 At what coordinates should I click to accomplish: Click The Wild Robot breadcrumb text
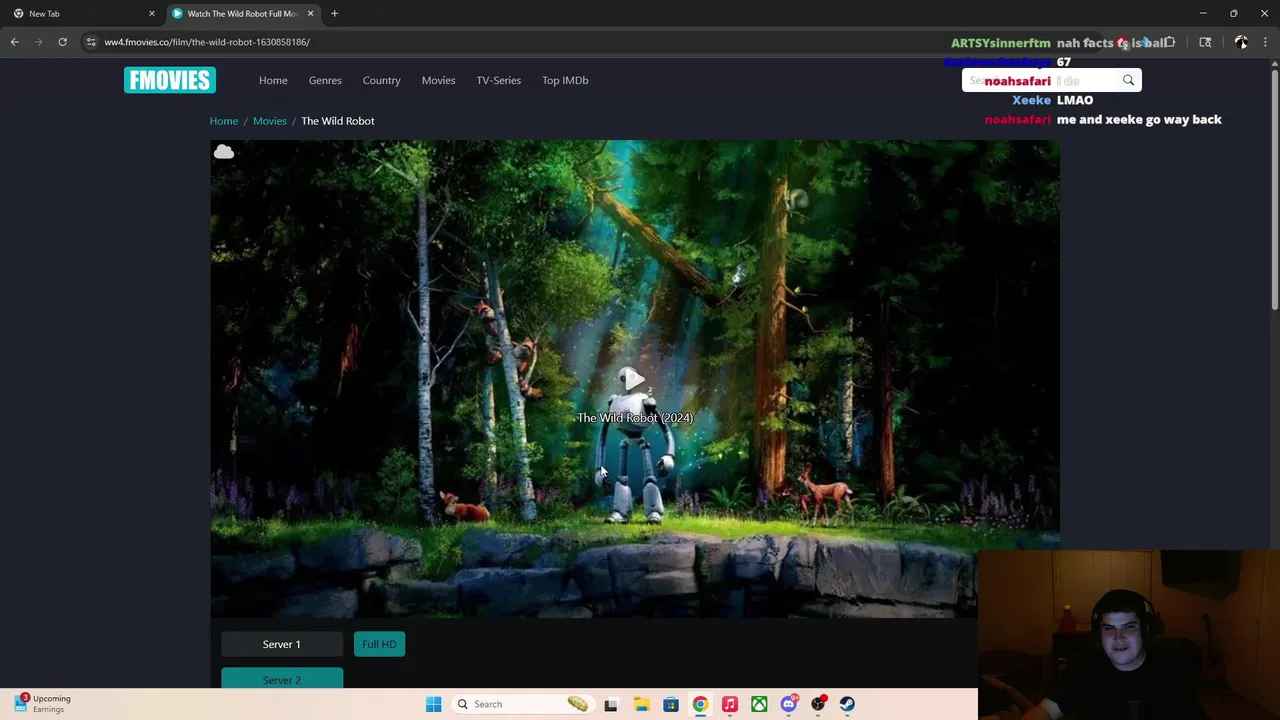[x=338, y=121]
